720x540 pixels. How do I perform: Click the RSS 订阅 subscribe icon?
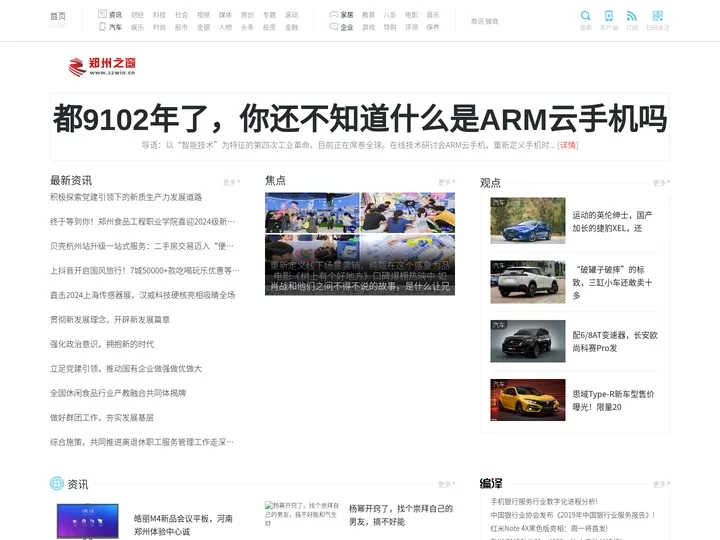(632, 16)
